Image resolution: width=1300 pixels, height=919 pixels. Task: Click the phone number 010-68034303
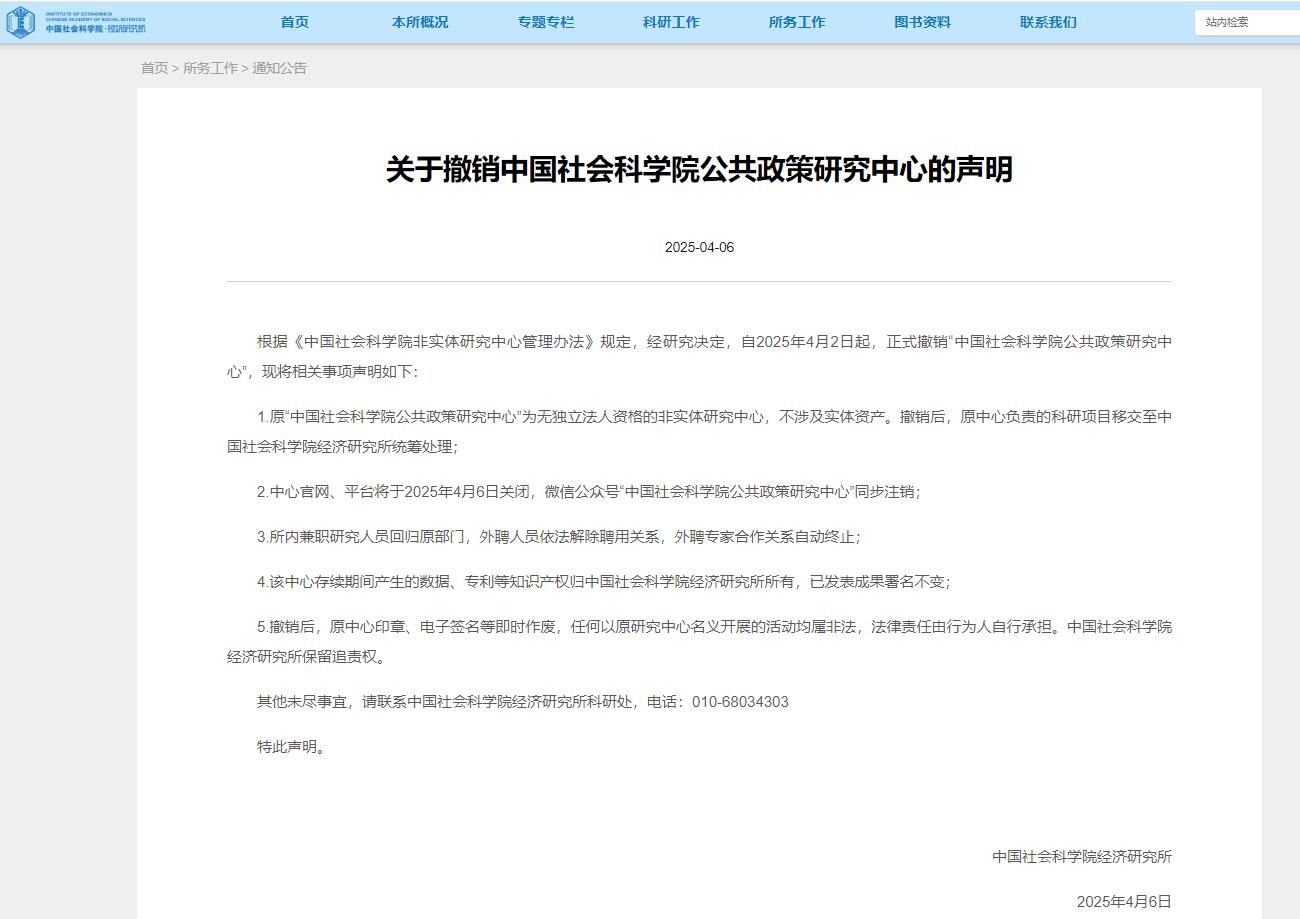pyautogui.click(x=740, y=702)
